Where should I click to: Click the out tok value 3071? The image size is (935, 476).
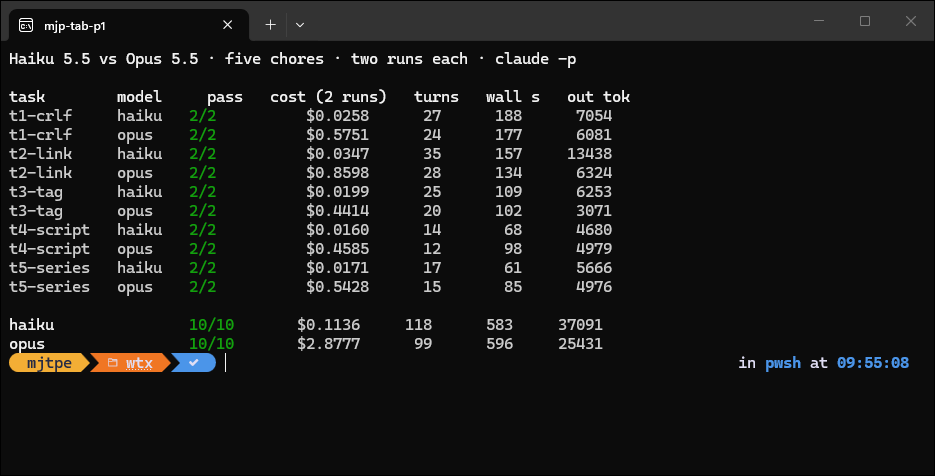tap(594, 211)
